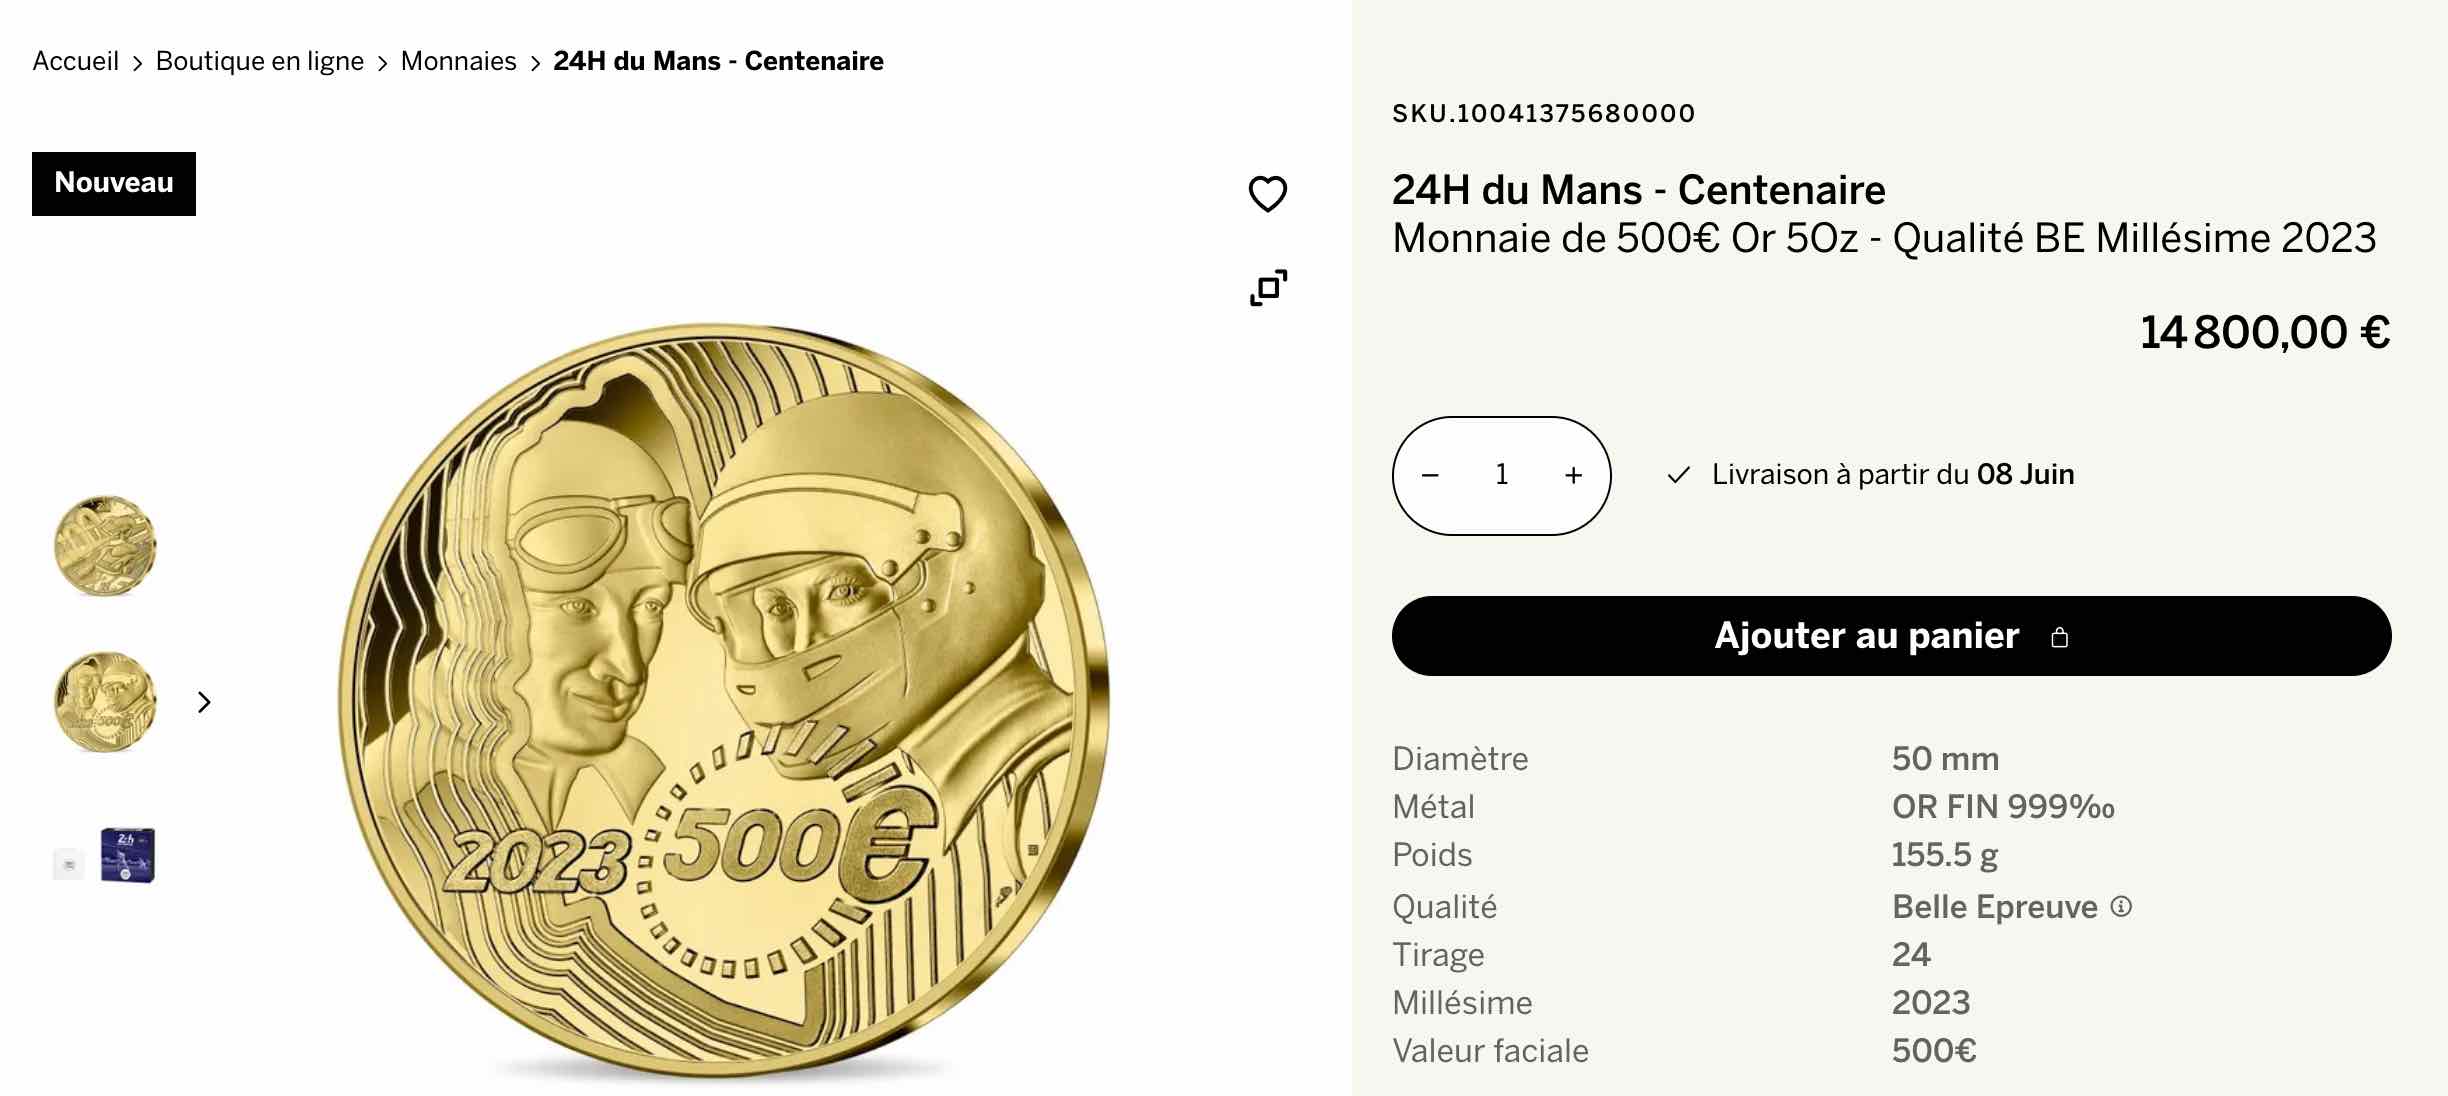The image size is (2448, 1096).
Task: Click the main gold coin image
Action: coord(724,702)
